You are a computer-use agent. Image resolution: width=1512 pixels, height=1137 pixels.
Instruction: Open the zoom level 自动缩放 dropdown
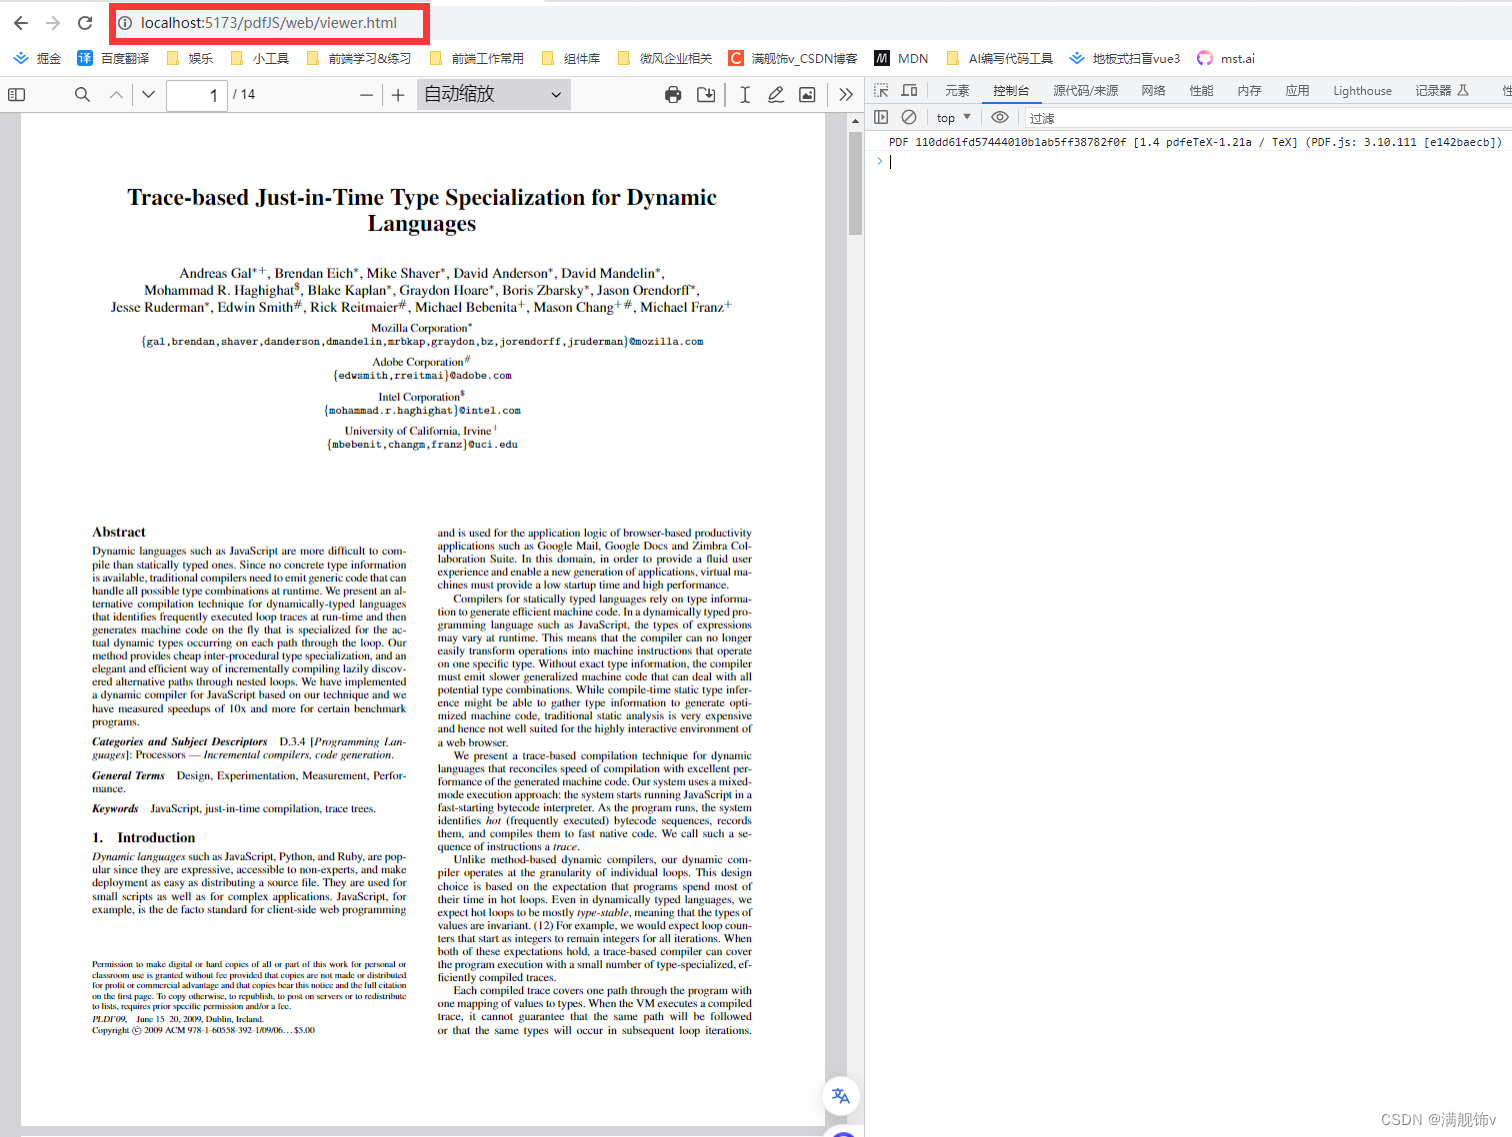[492, 94]
